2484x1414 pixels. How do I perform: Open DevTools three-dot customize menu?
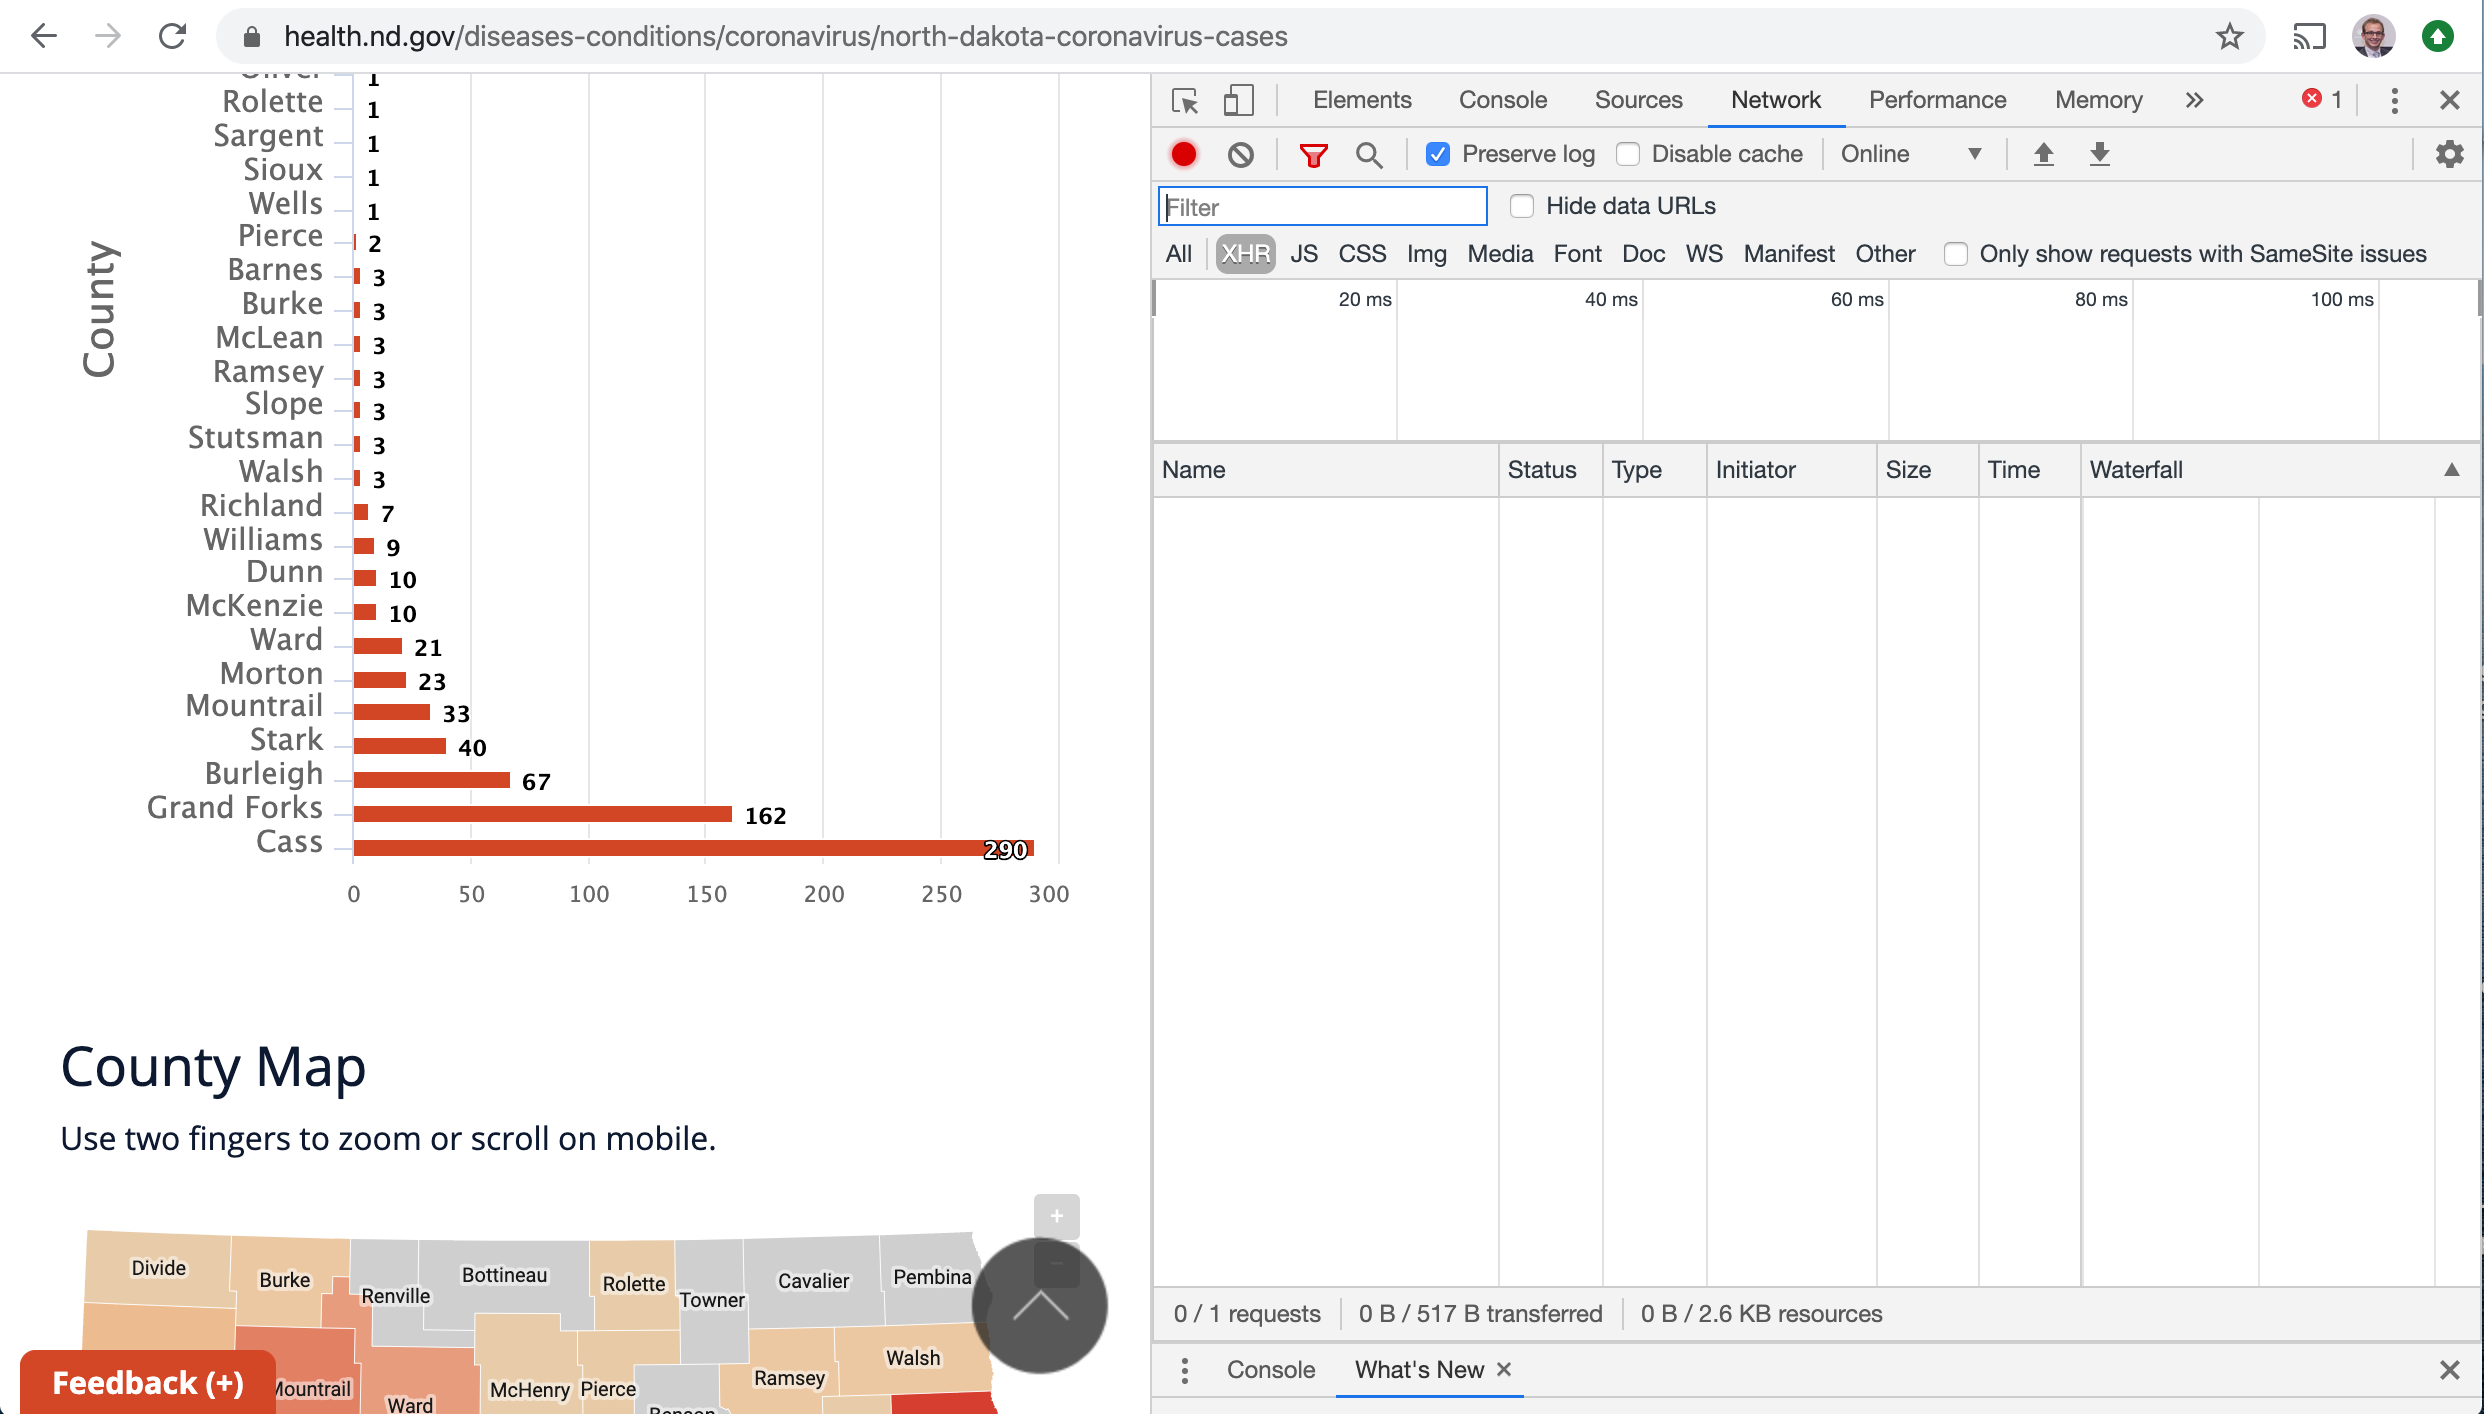[x=2394, y=100]
